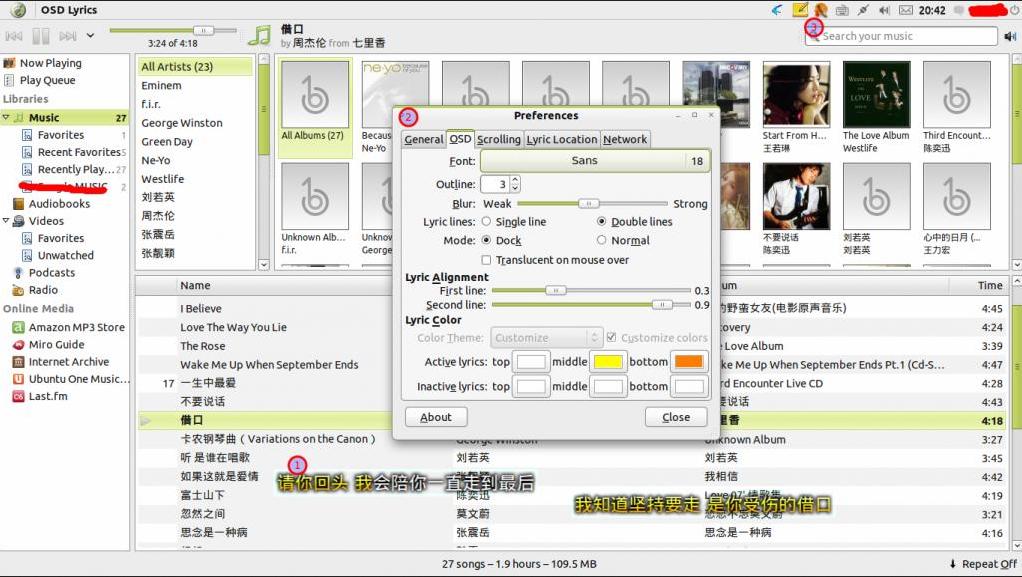
Task: Open Play Queue in the sidebar
Action: point(48,80)
